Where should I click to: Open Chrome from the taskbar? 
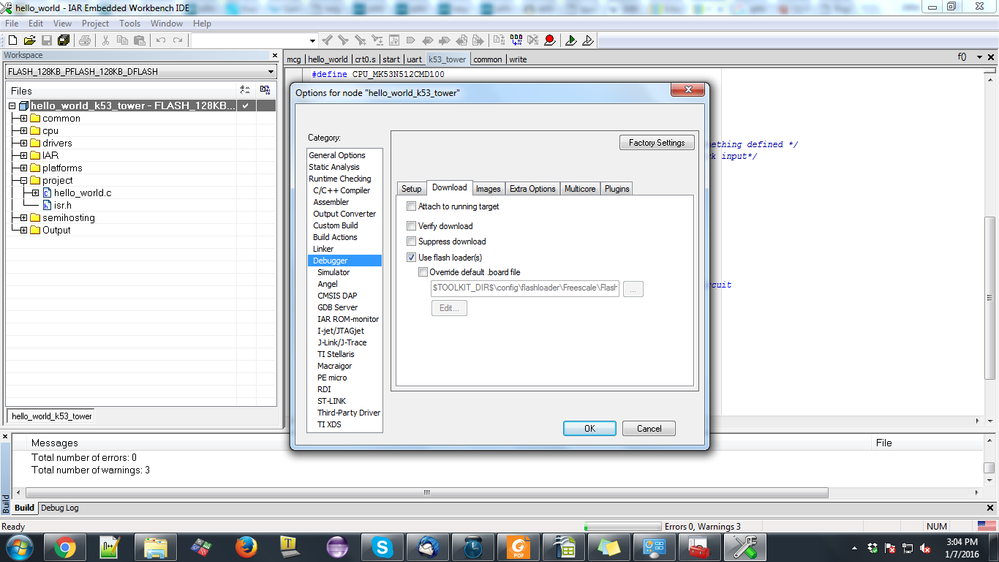64,547
